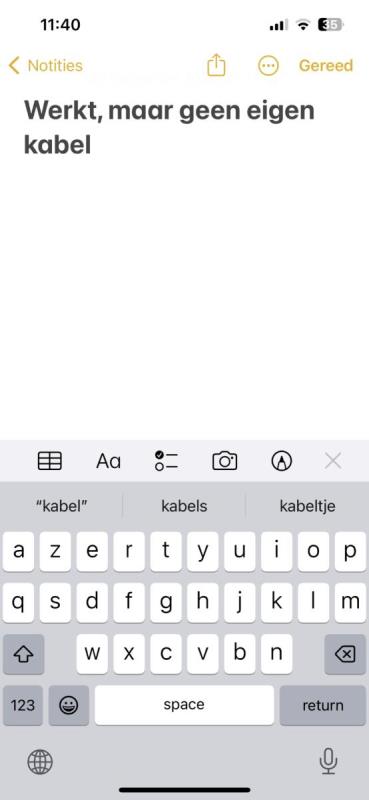The height and width of the screenshot is (800, 369).
Task: Choose the suggestion "kabeltje"
Action: (307, 506)
